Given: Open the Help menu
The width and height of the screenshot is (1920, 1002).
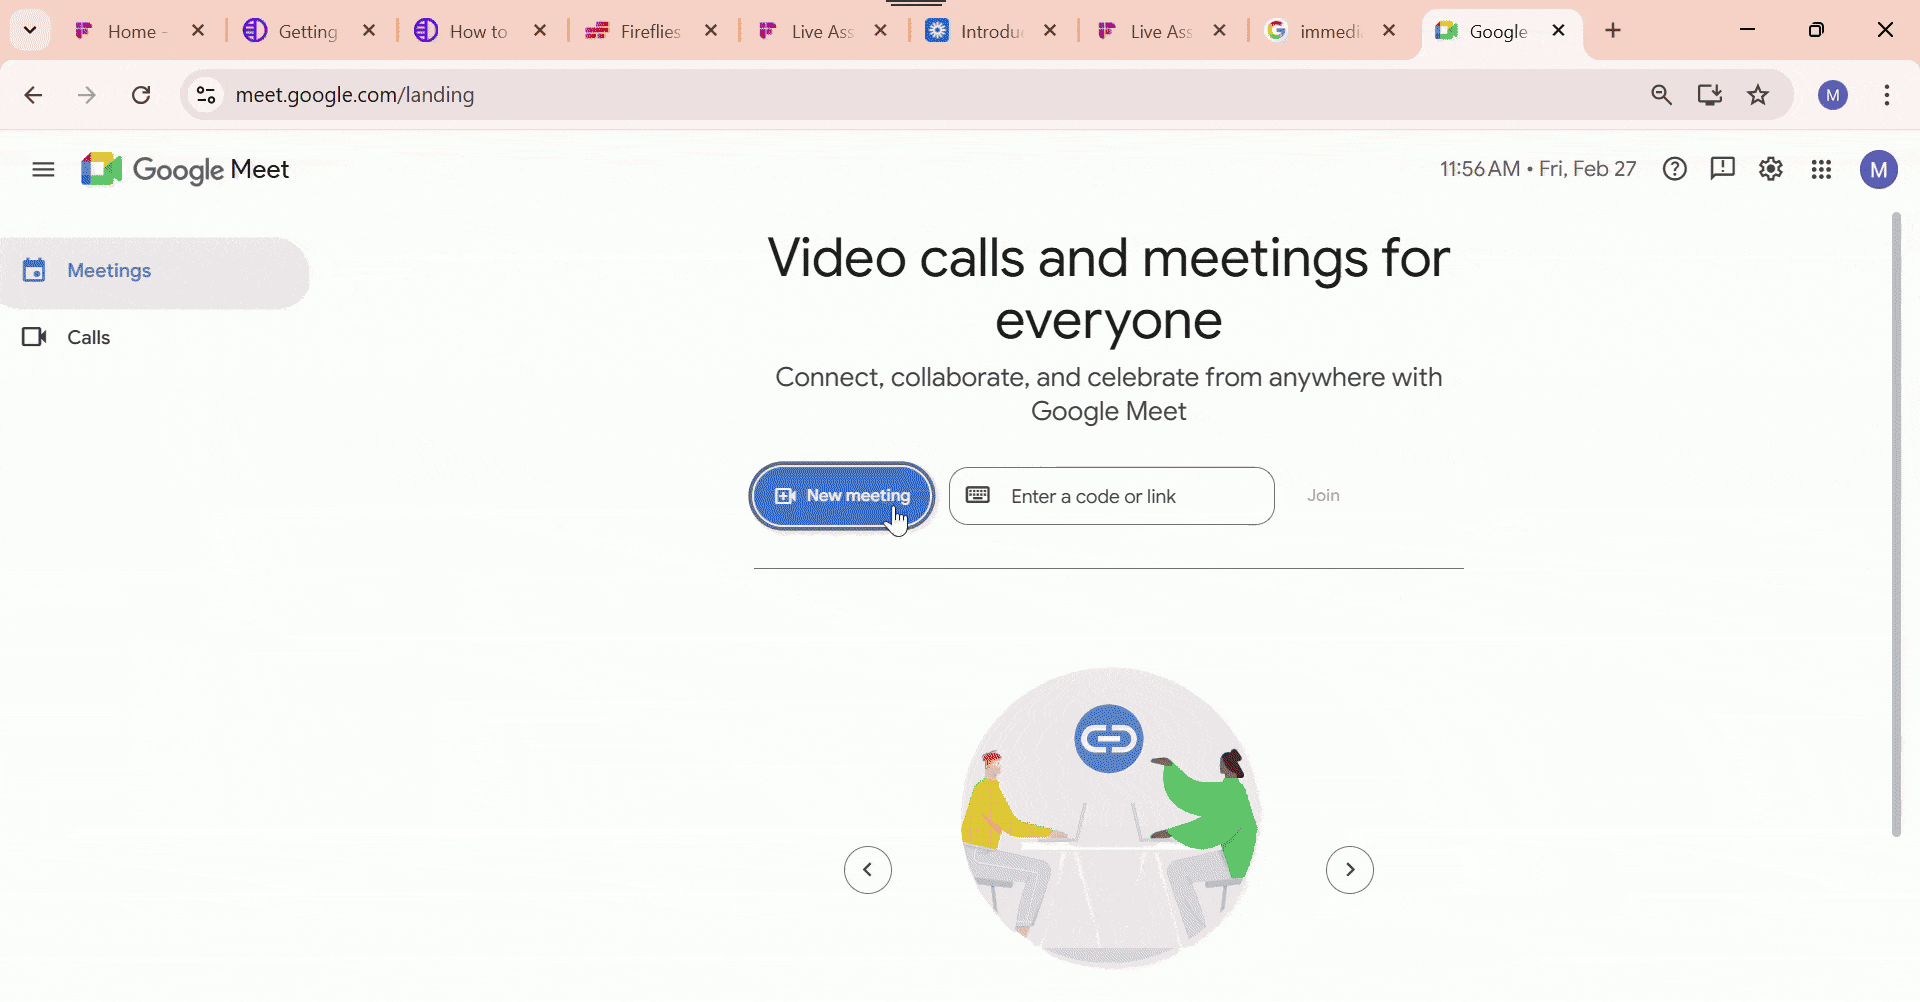Looking at the screenshot, I should (x=1675, y=169).
